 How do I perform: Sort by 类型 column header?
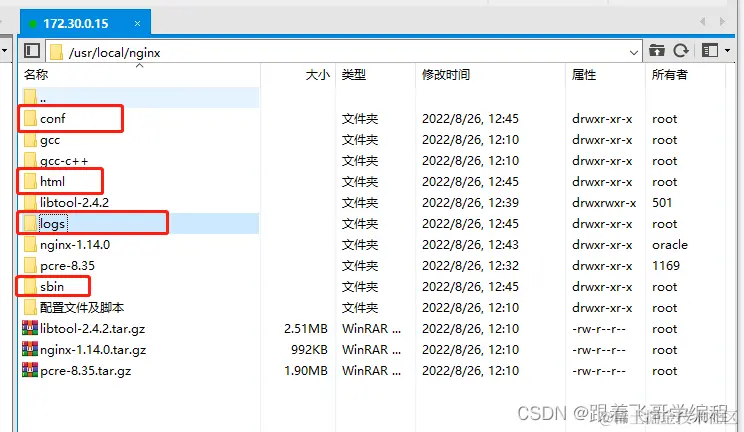[354, 75]
